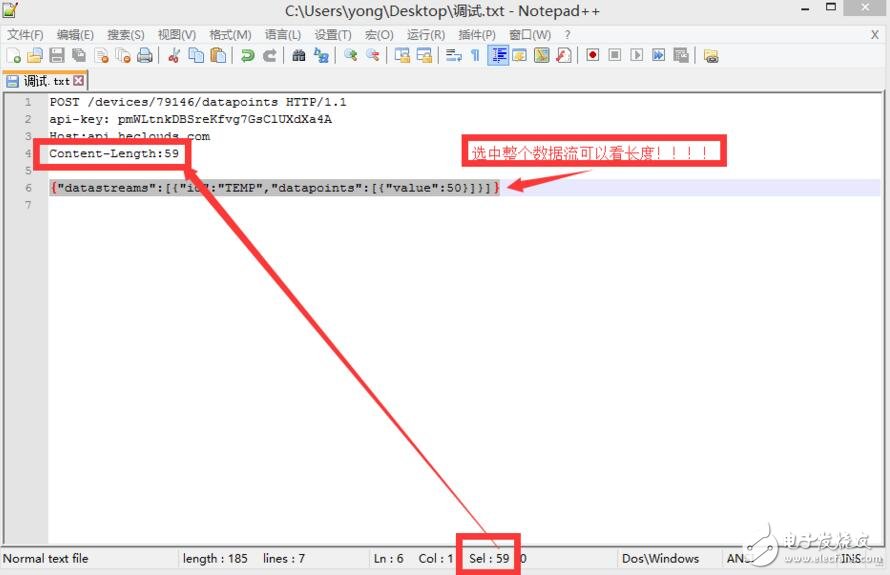The height and width of the screenshot is (575, 890).
Task: Click 'Normal text file' in status bar
Action: [x=45, y=559]
